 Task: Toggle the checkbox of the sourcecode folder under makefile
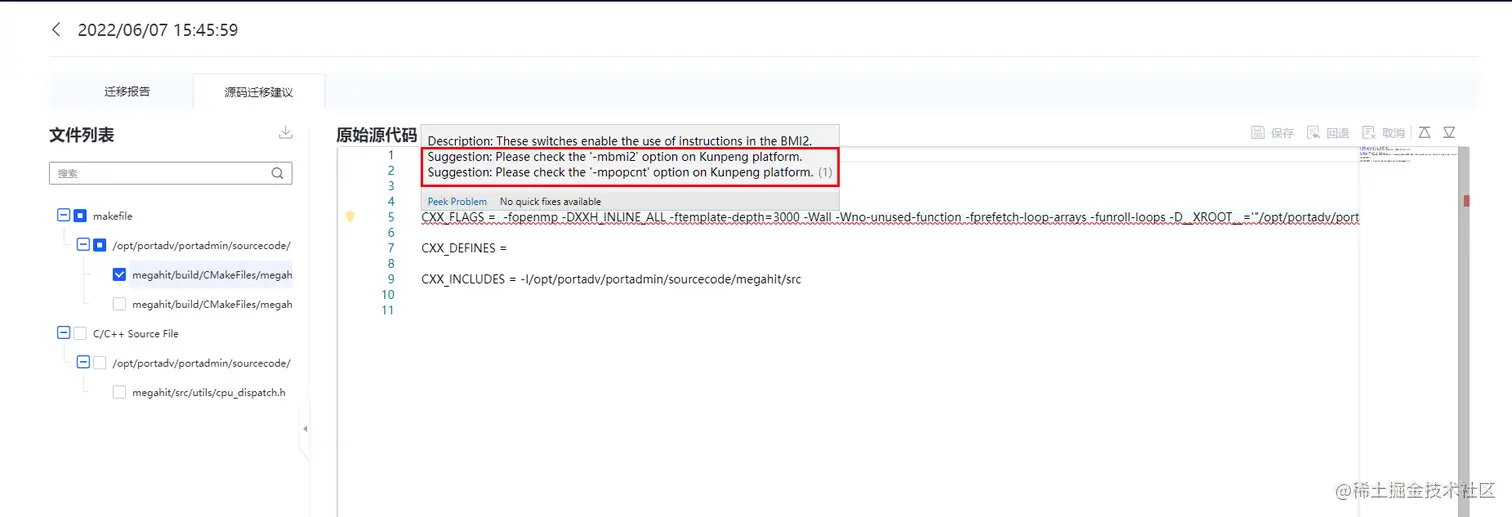point(100,244)
